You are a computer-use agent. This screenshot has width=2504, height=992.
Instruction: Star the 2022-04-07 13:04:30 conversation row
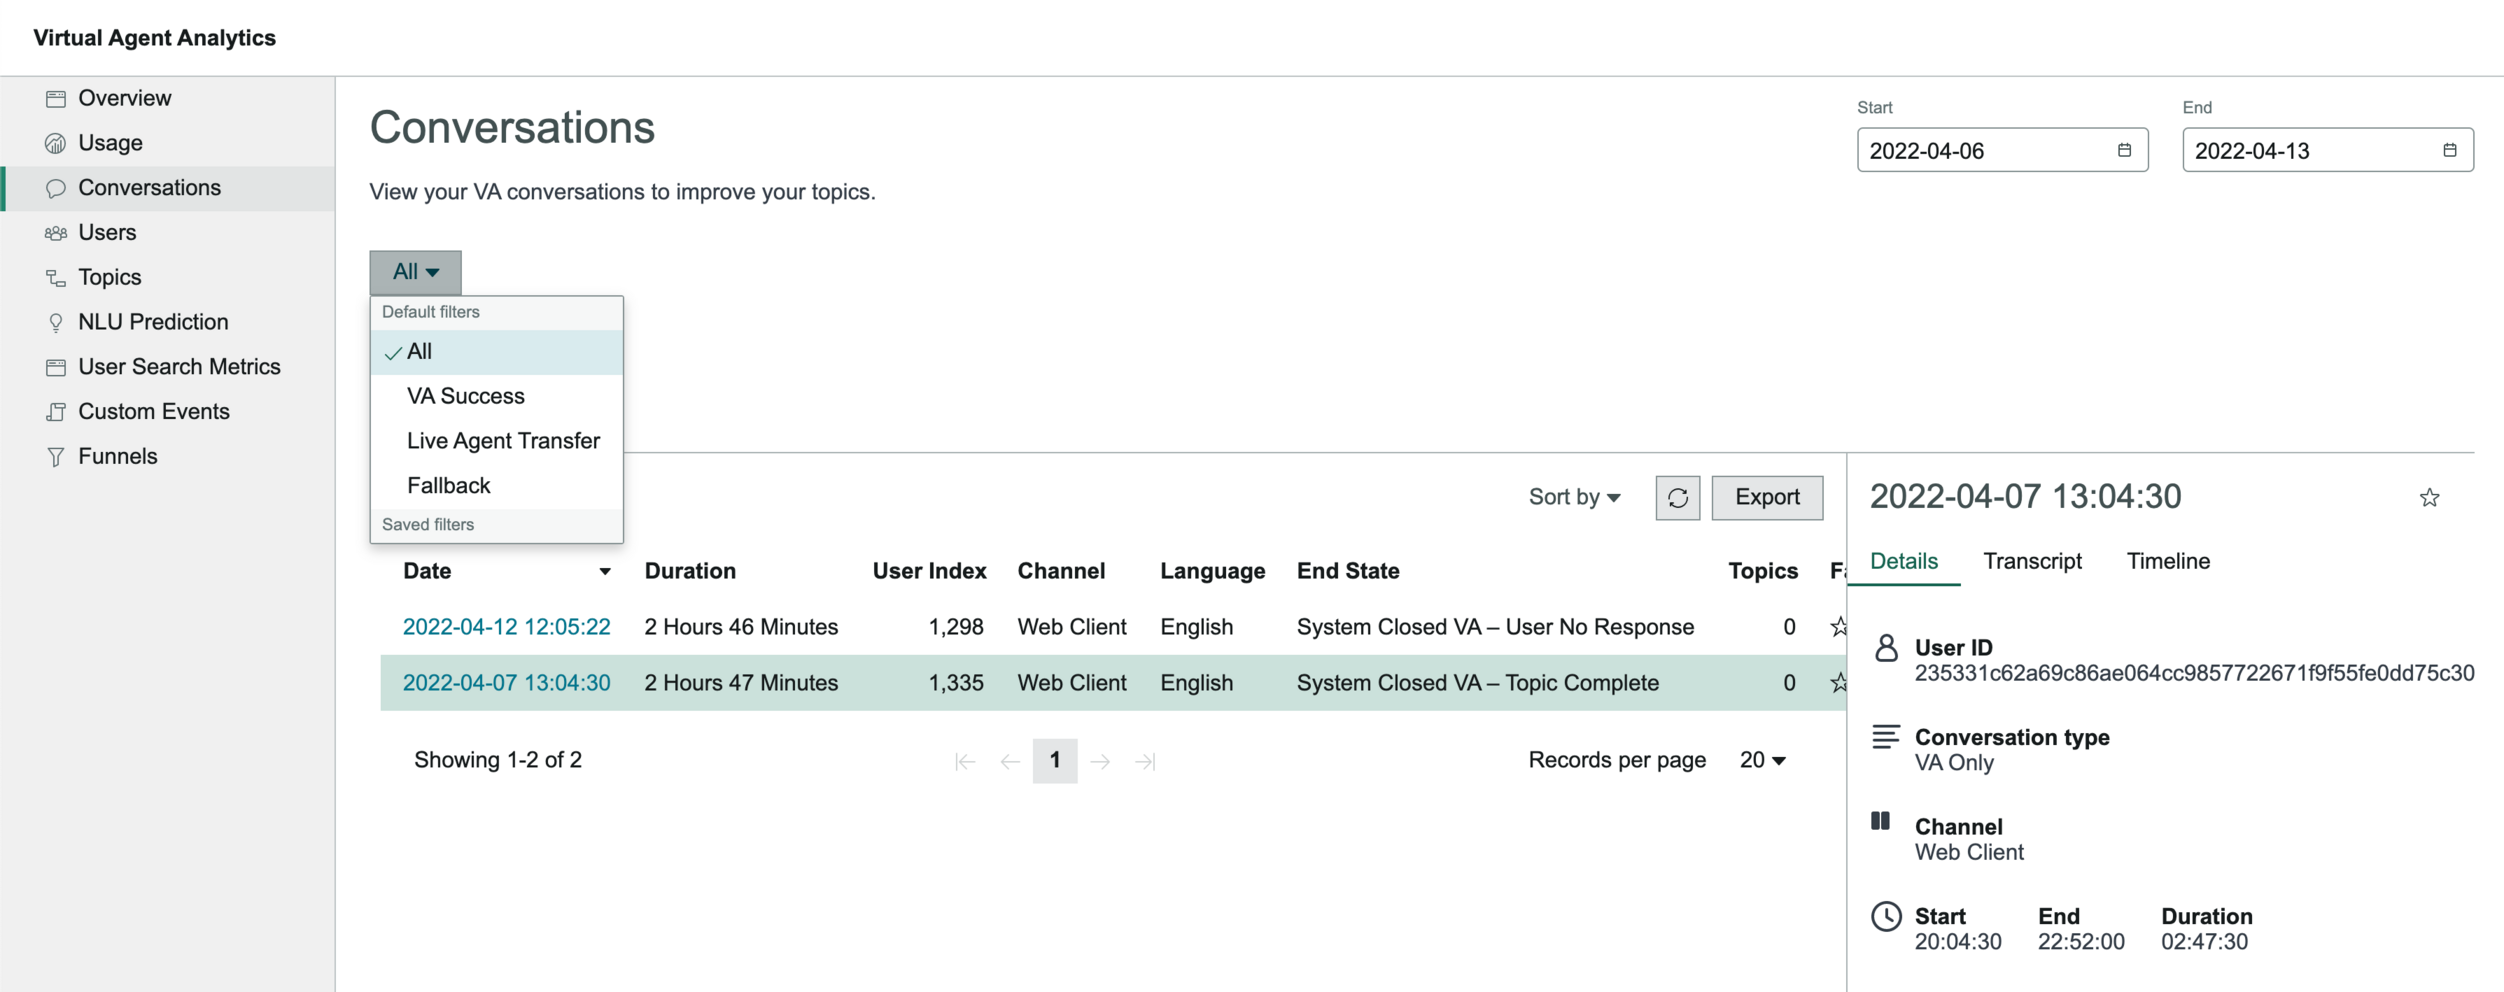click(1837, 683)
